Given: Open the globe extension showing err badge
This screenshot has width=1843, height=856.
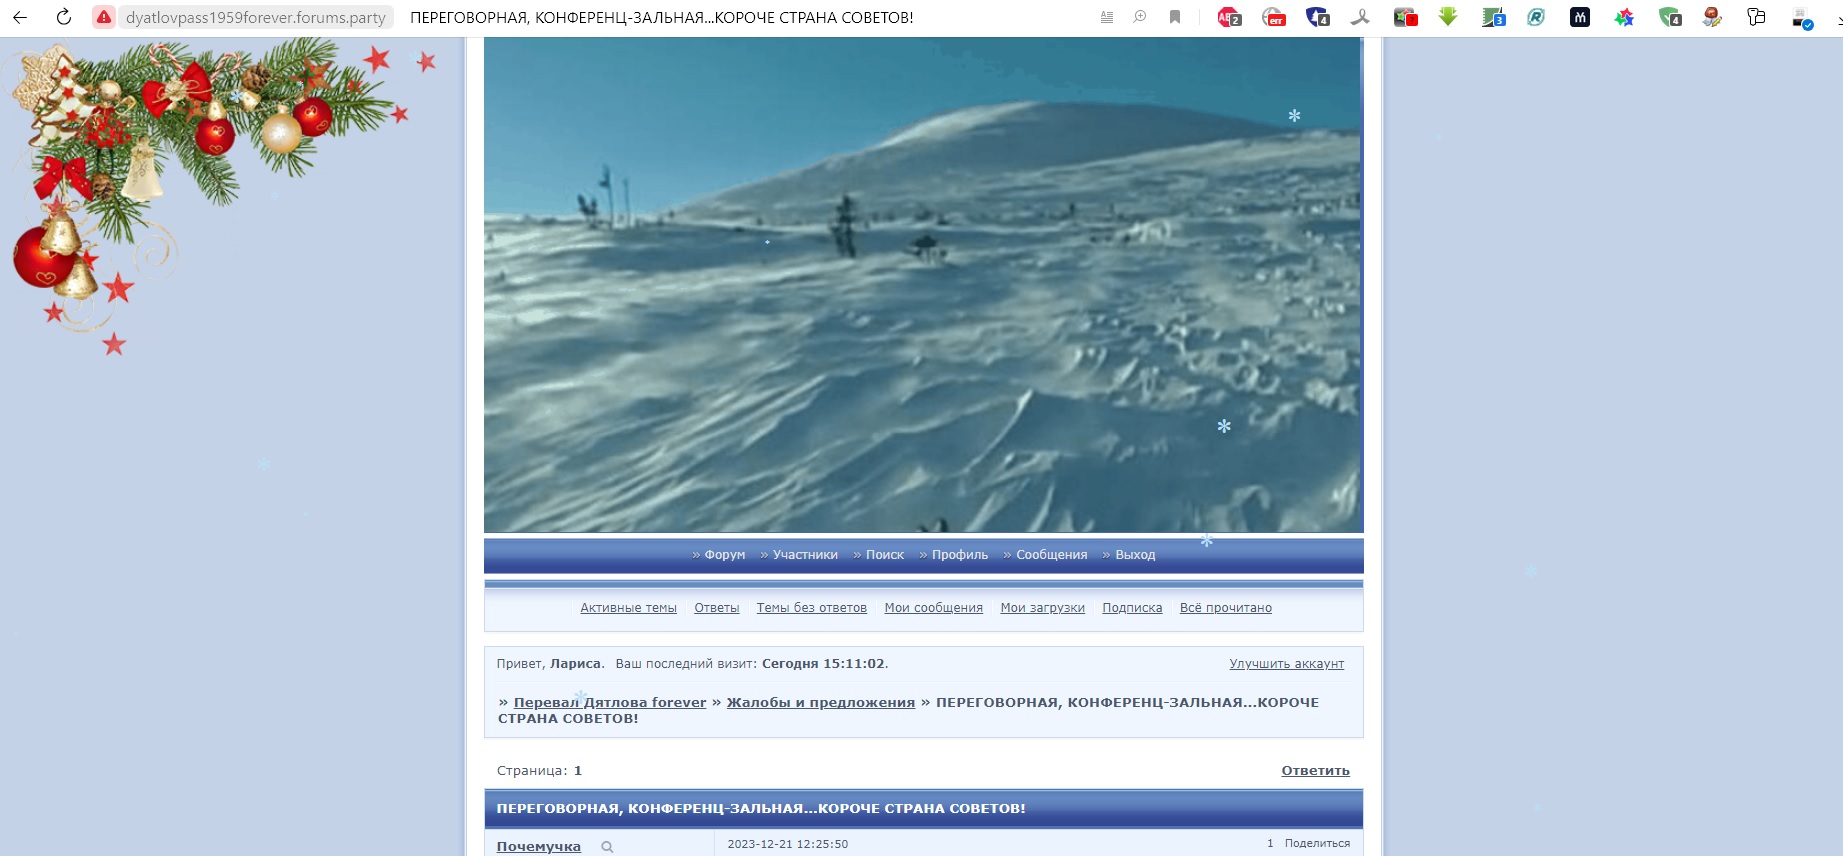Looking at the screenshot, I should pyautogui.click(x=1274, y=17).
